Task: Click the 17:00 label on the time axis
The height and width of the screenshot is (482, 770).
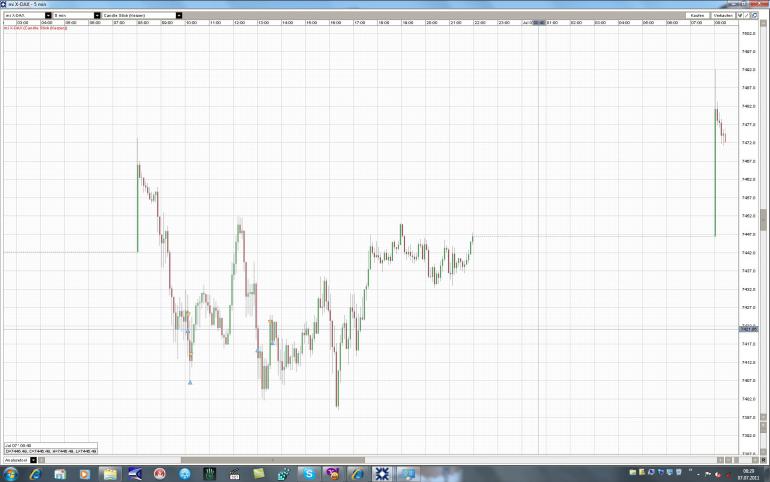Action: pyautogui.click(x=359, y=23)
